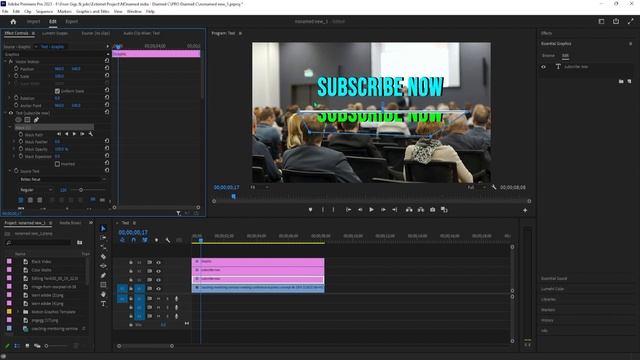
Task: Open font family dropdown
Action: coord(62,179)
